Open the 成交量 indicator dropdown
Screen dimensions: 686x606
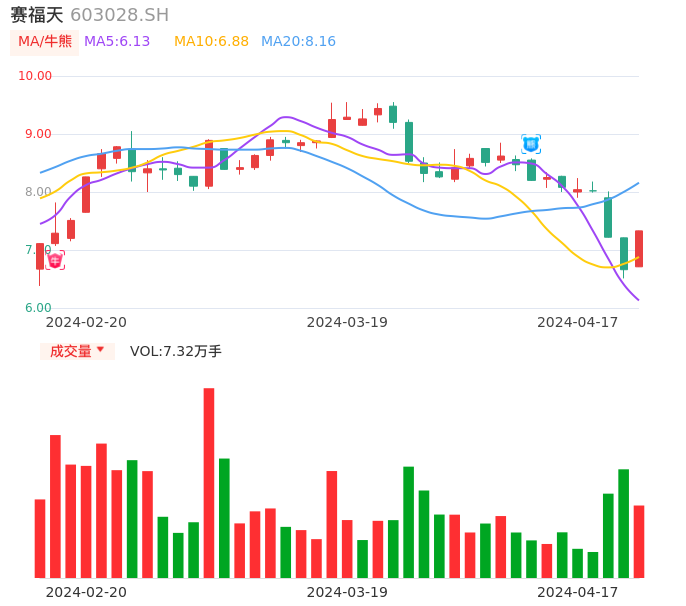pos(77,351)
